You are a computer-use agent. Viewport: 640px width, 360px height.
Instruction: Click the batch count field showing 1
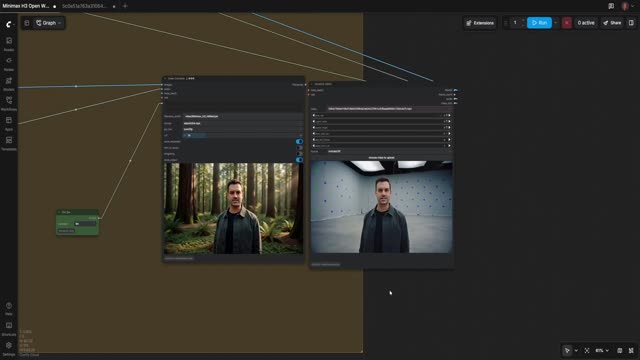[x=515, y=23]
